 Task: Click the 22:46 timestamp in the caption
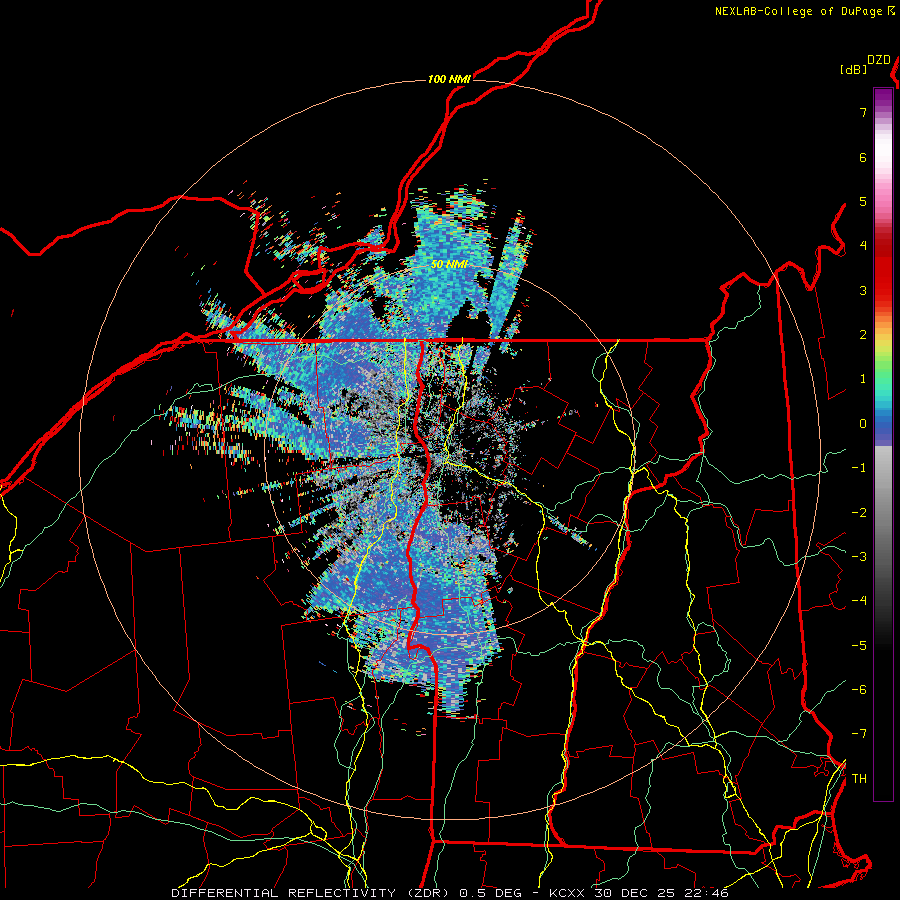pos(705,893)
